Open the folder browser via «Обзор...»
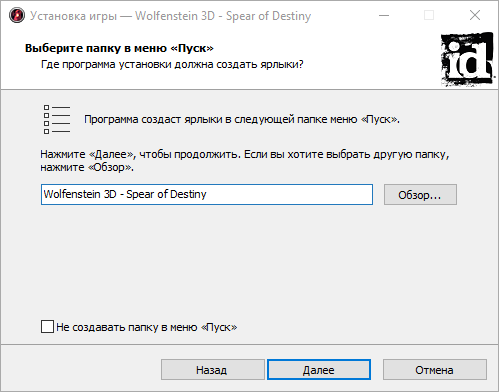The width and height of the screenshot is (499, 392). [x=420, y=194]
